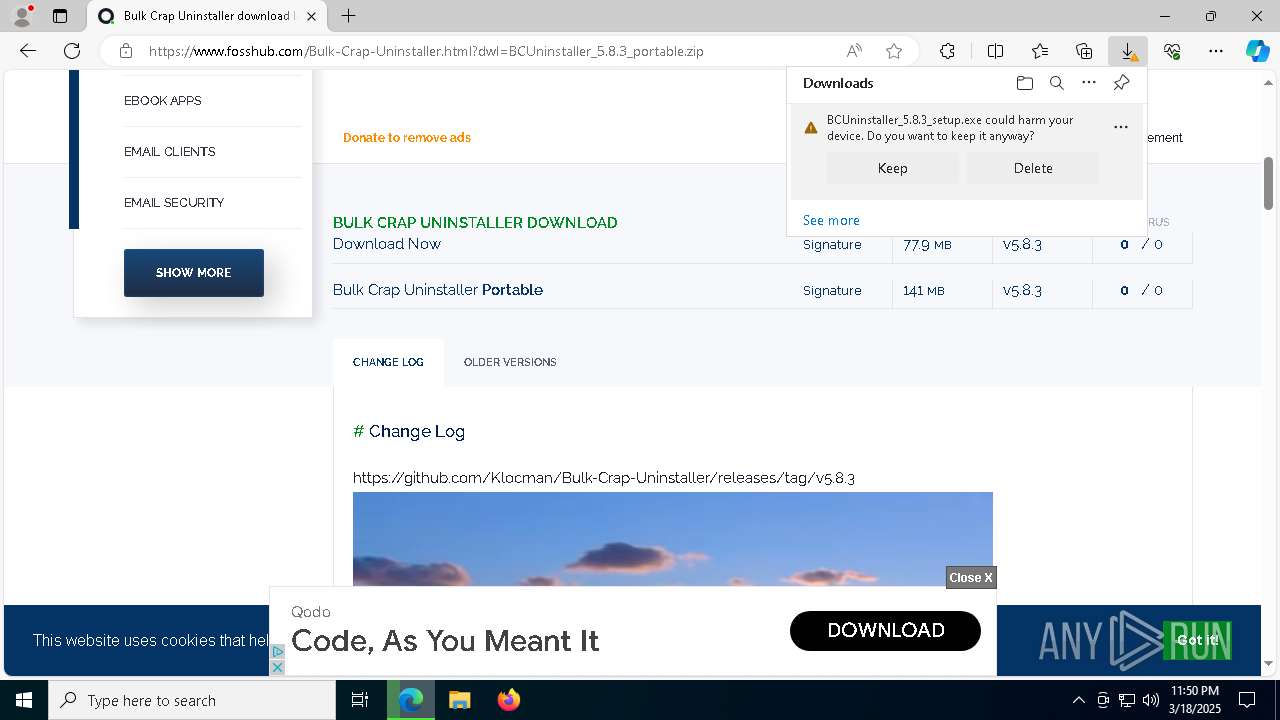The height and width of the screenshot is (720, 1280).
Task: Open Task View on the taskbar
Action: point(360,700)
